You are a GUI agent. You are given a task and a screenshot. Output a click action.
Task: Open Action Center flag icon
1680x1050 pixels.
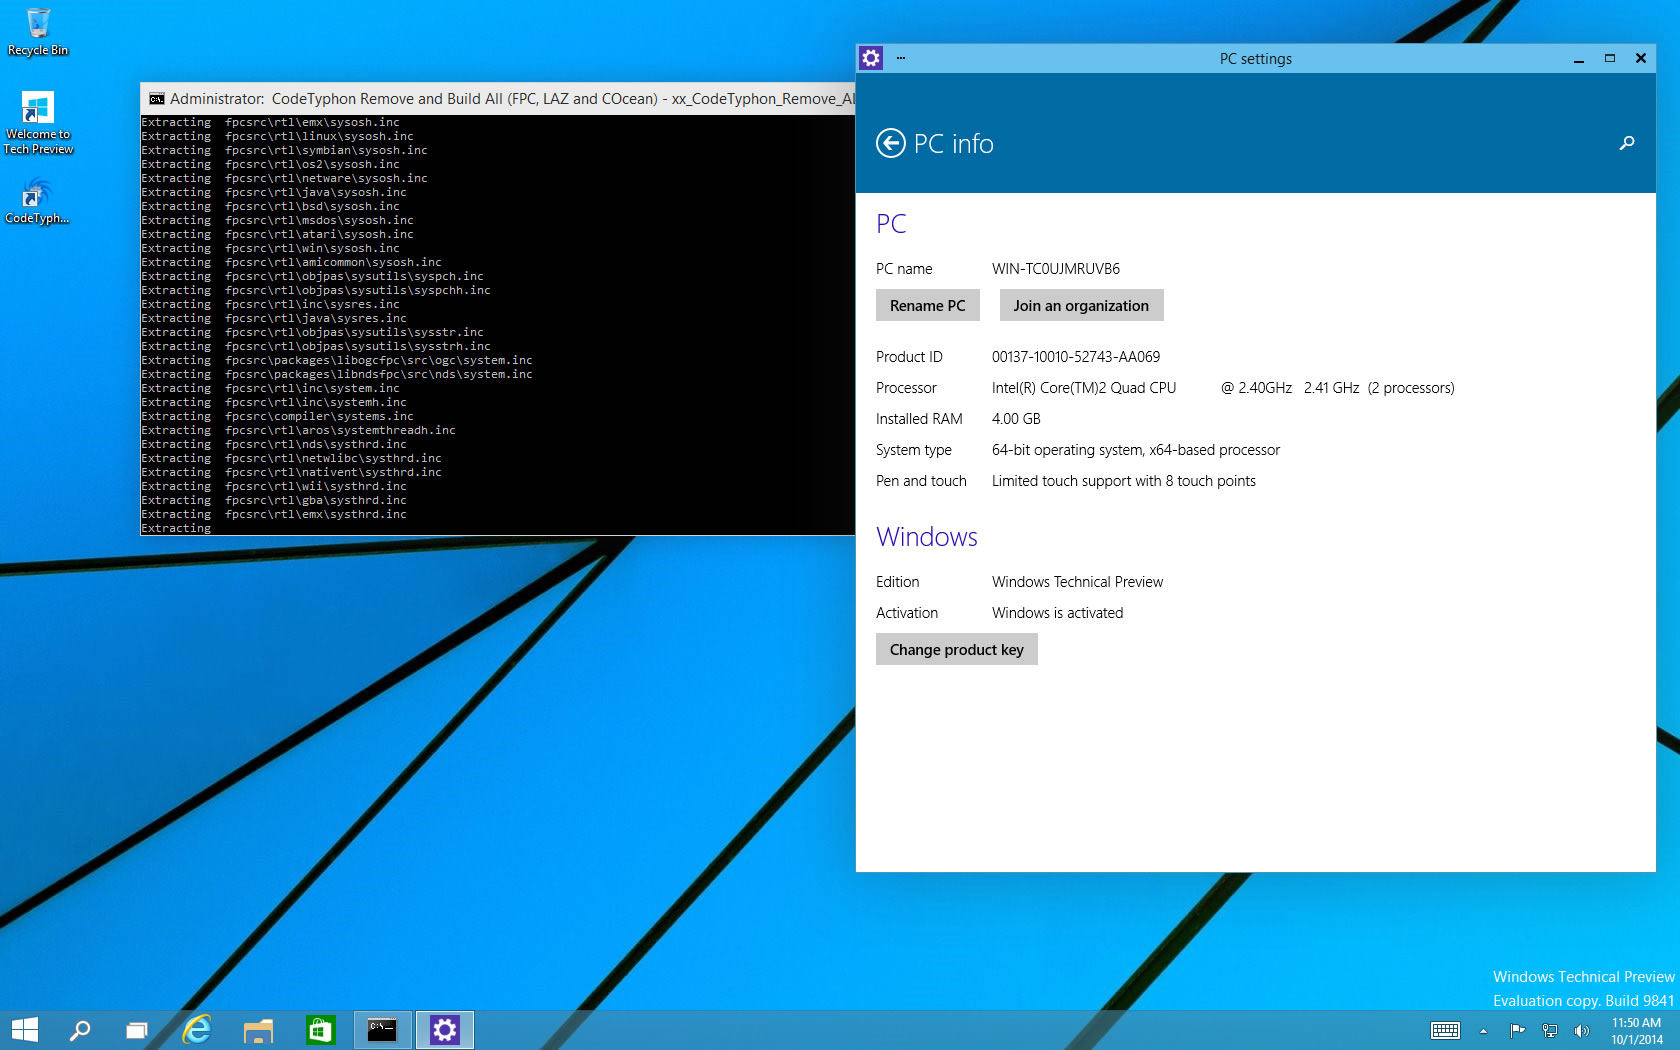(x=1517, y=1030)
